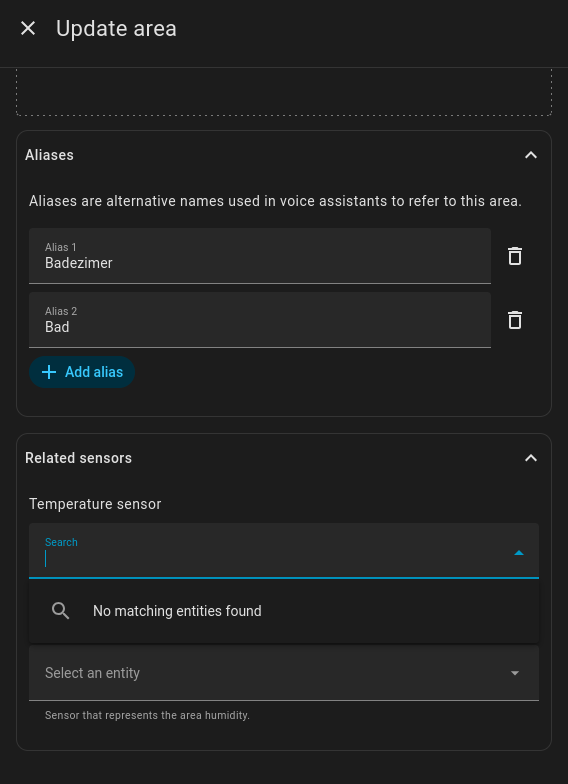The image size is (568, 784).
Task: Click the Related sensors heading
Action: pos(78,458)
